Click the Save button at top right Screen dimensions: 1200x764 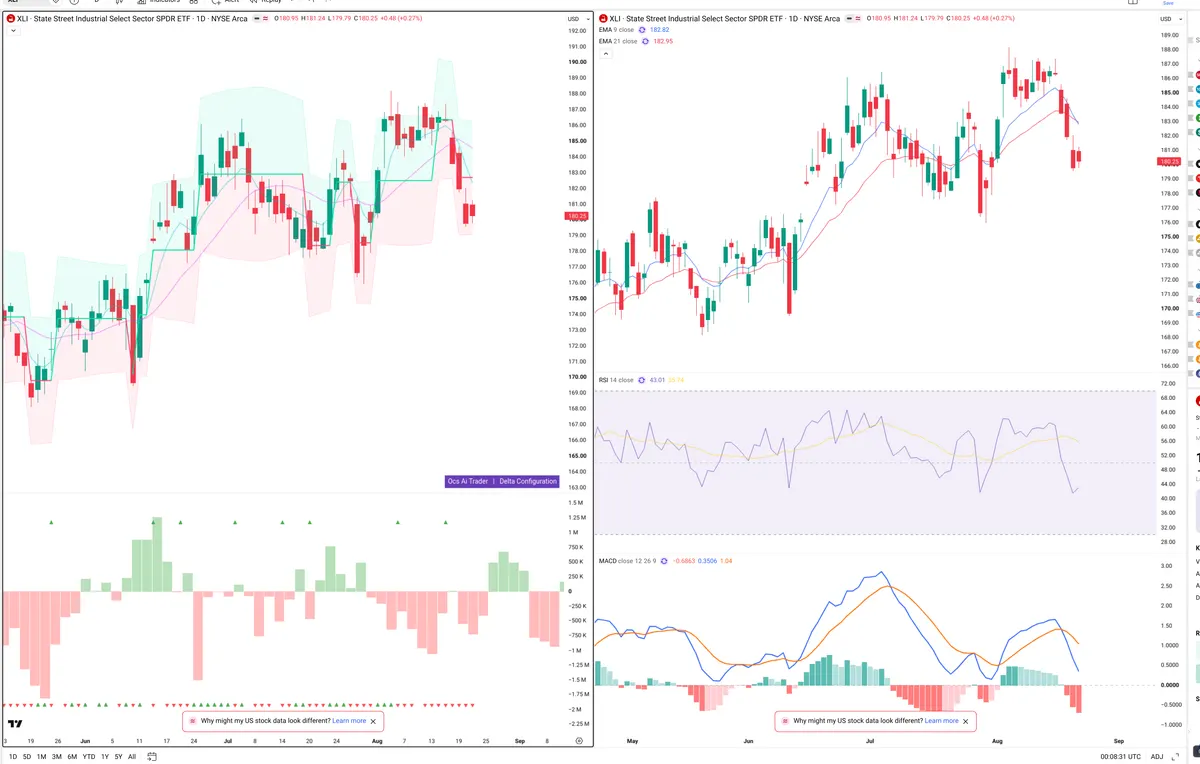[1167, 3]
